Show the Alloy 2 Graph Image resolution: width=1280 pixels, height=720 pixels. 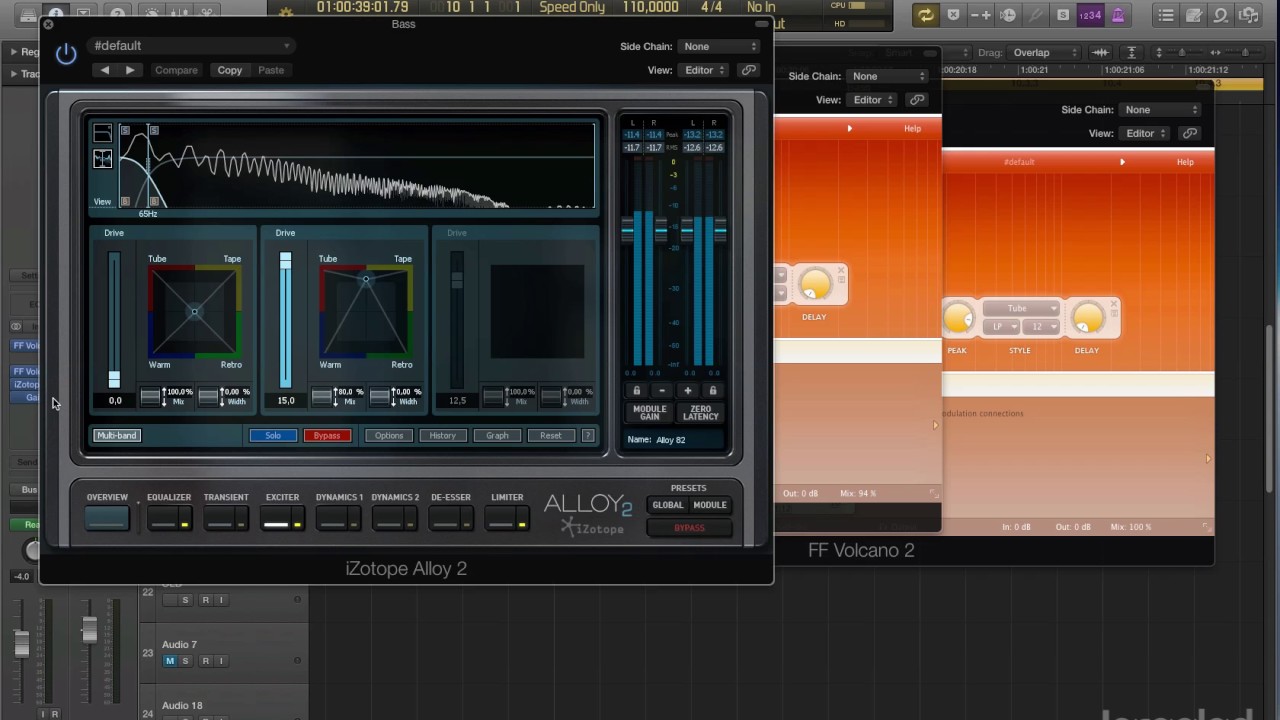point(497,435)
